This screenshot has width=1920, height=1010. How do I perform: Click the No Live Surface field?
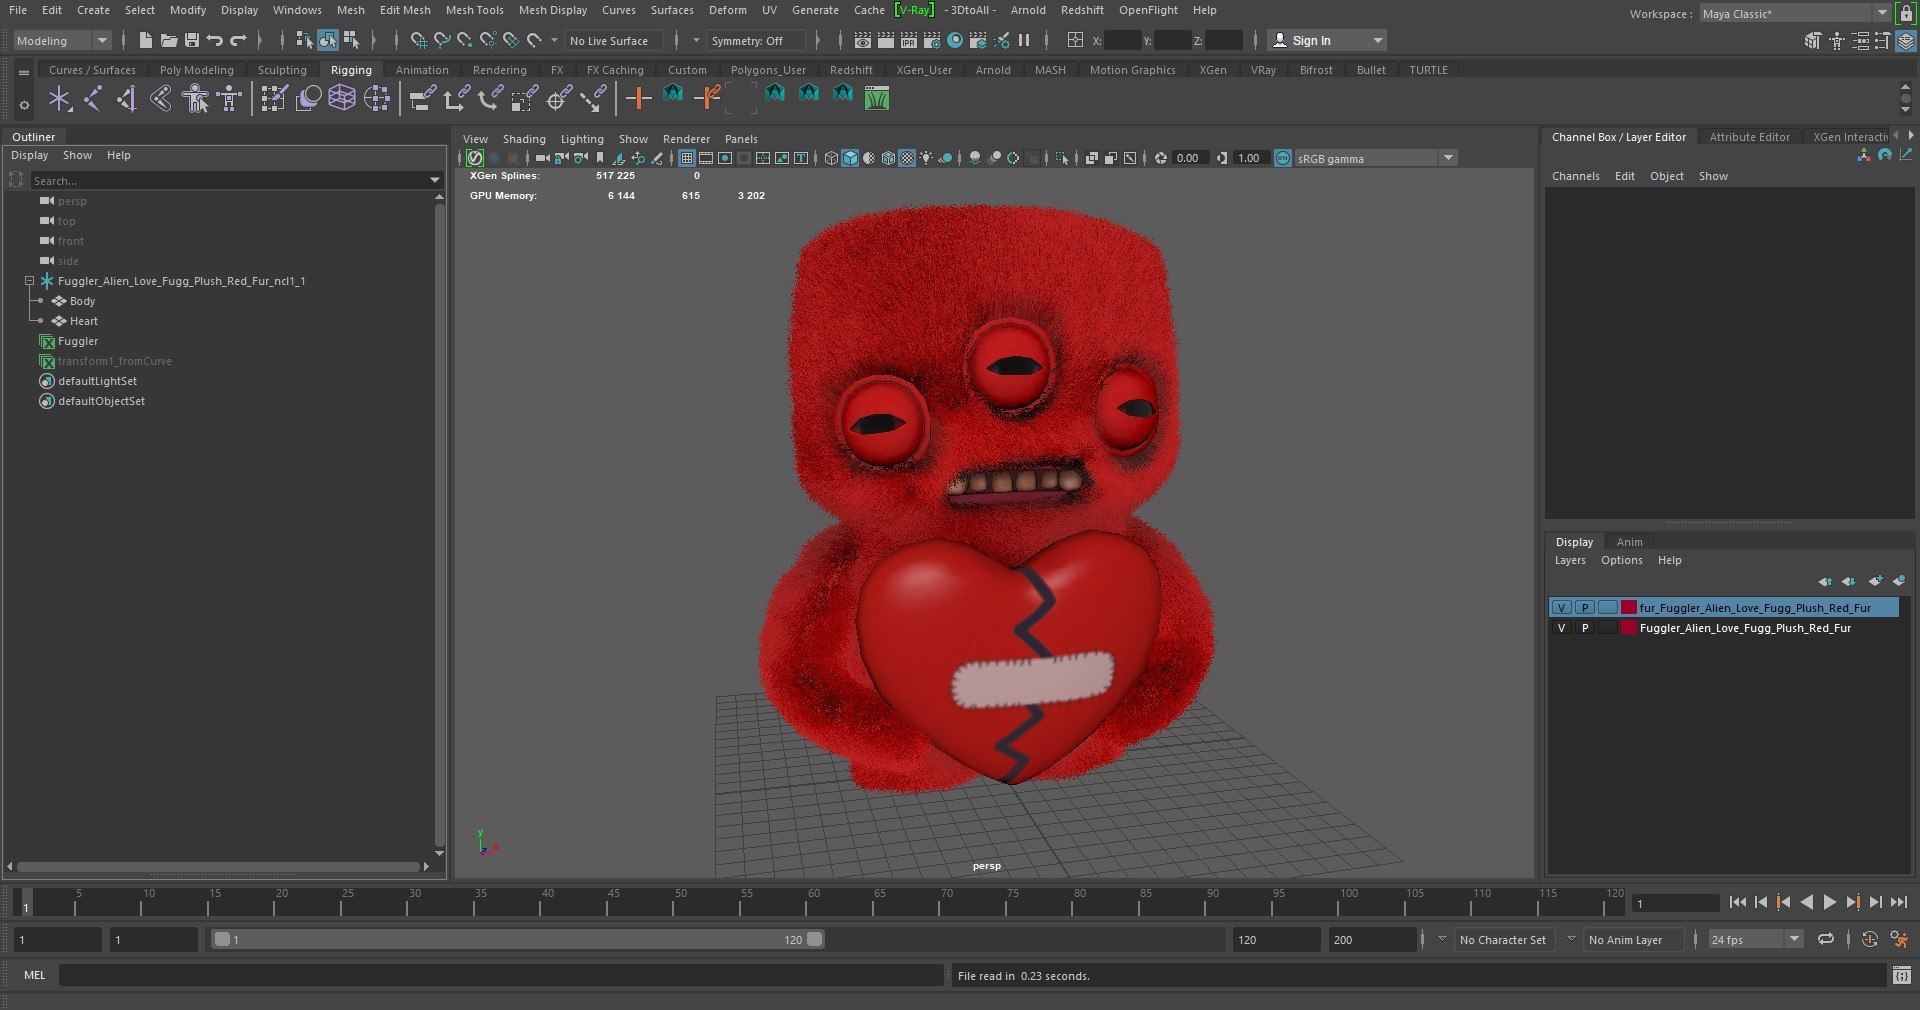612,41
